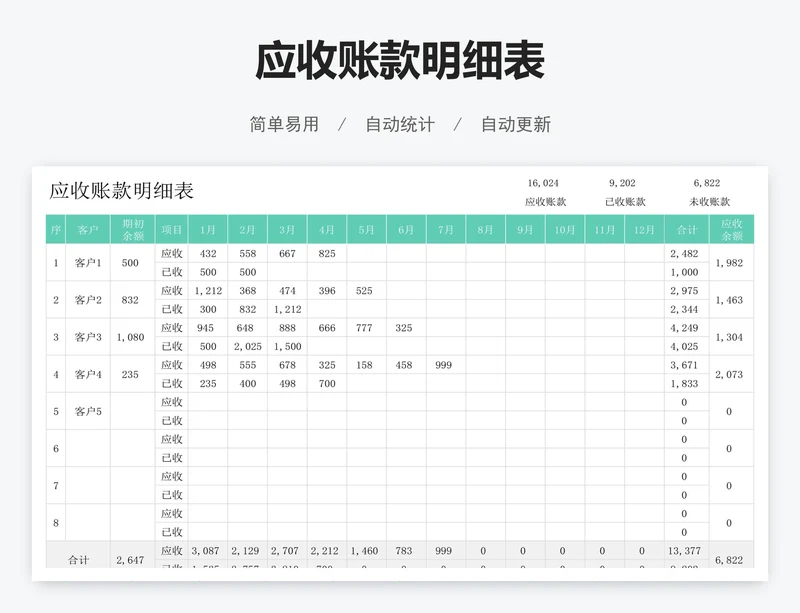
Task: Select row number 8 in 序 column
Action: point(56,523)
